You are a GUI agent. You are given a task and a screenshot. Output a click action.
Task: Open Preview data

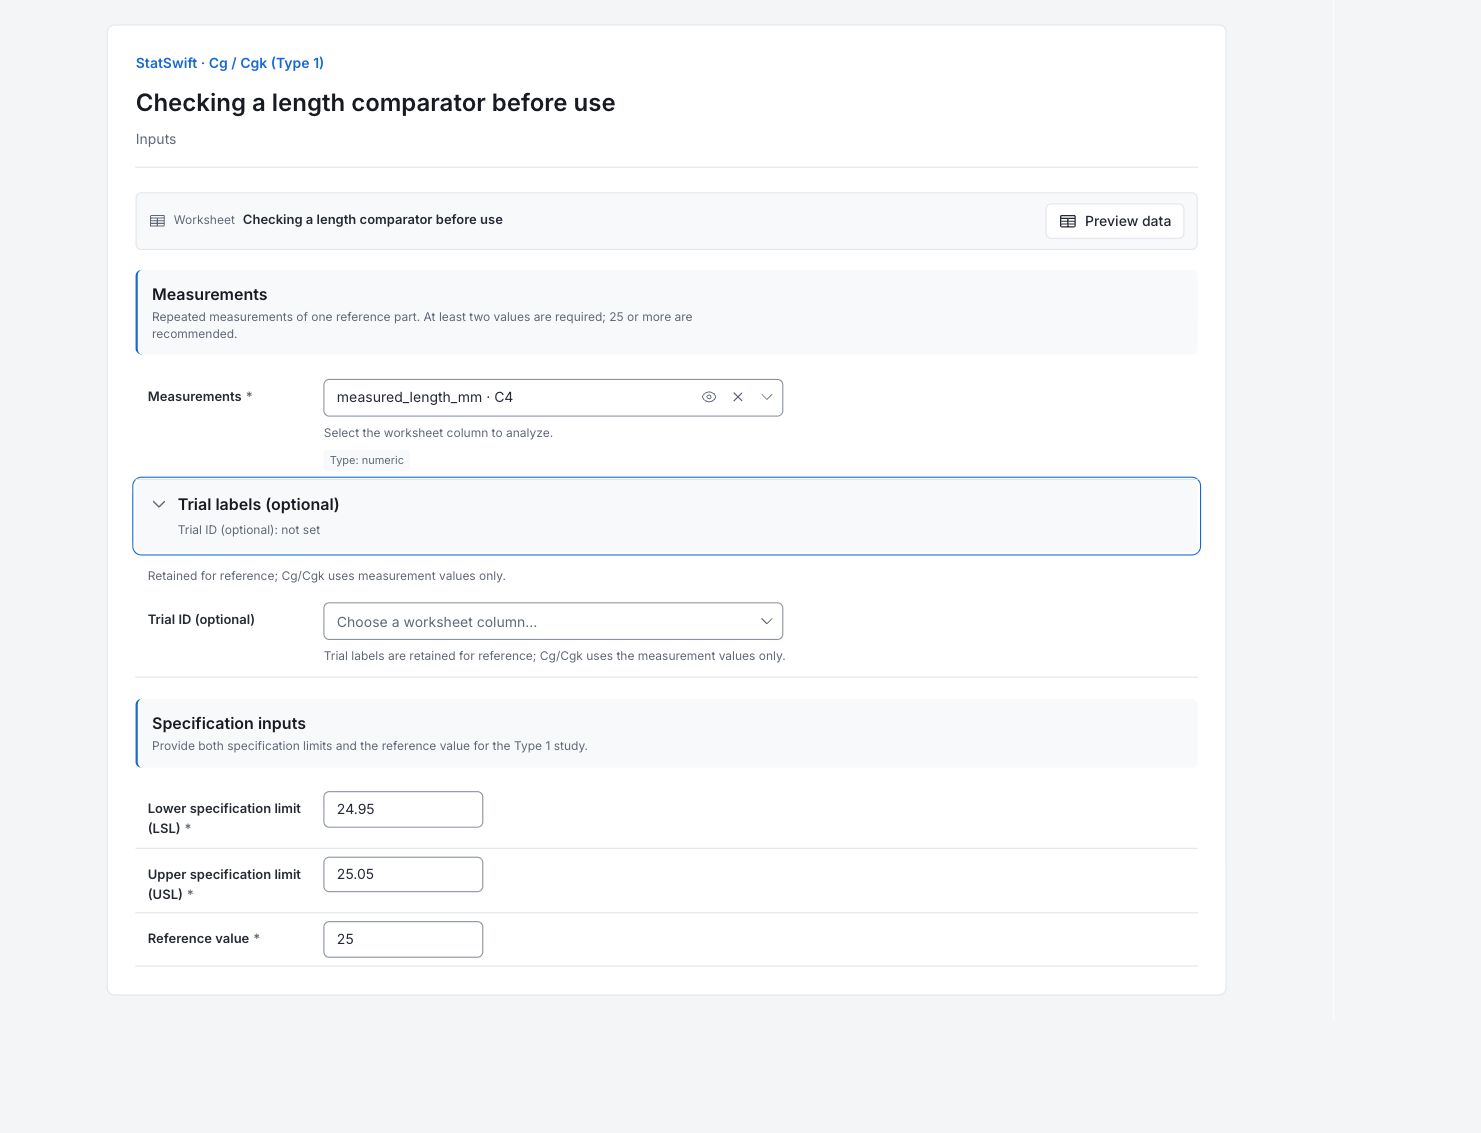1114,221
